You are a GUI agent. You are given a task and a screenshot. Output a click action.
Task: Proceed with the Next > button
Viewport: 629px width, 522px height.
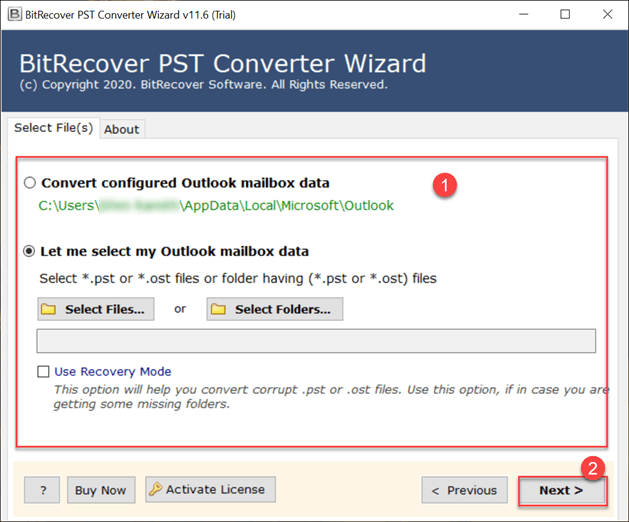point(562,490)
